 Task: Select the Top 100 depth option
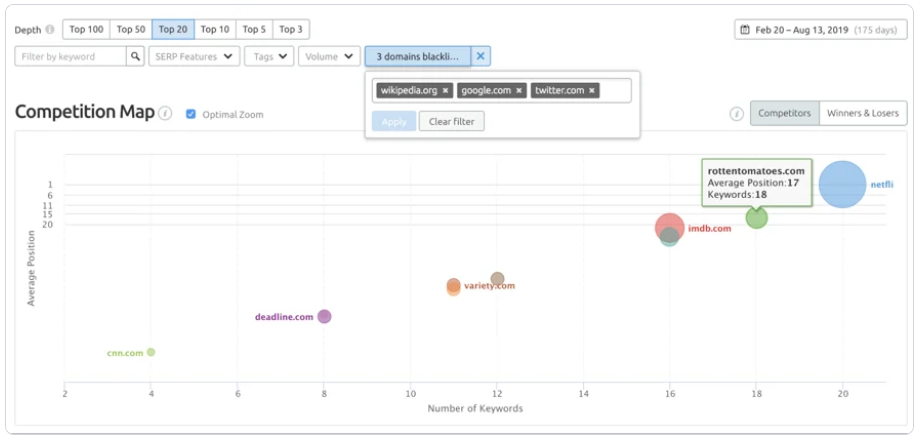(87, 30)
